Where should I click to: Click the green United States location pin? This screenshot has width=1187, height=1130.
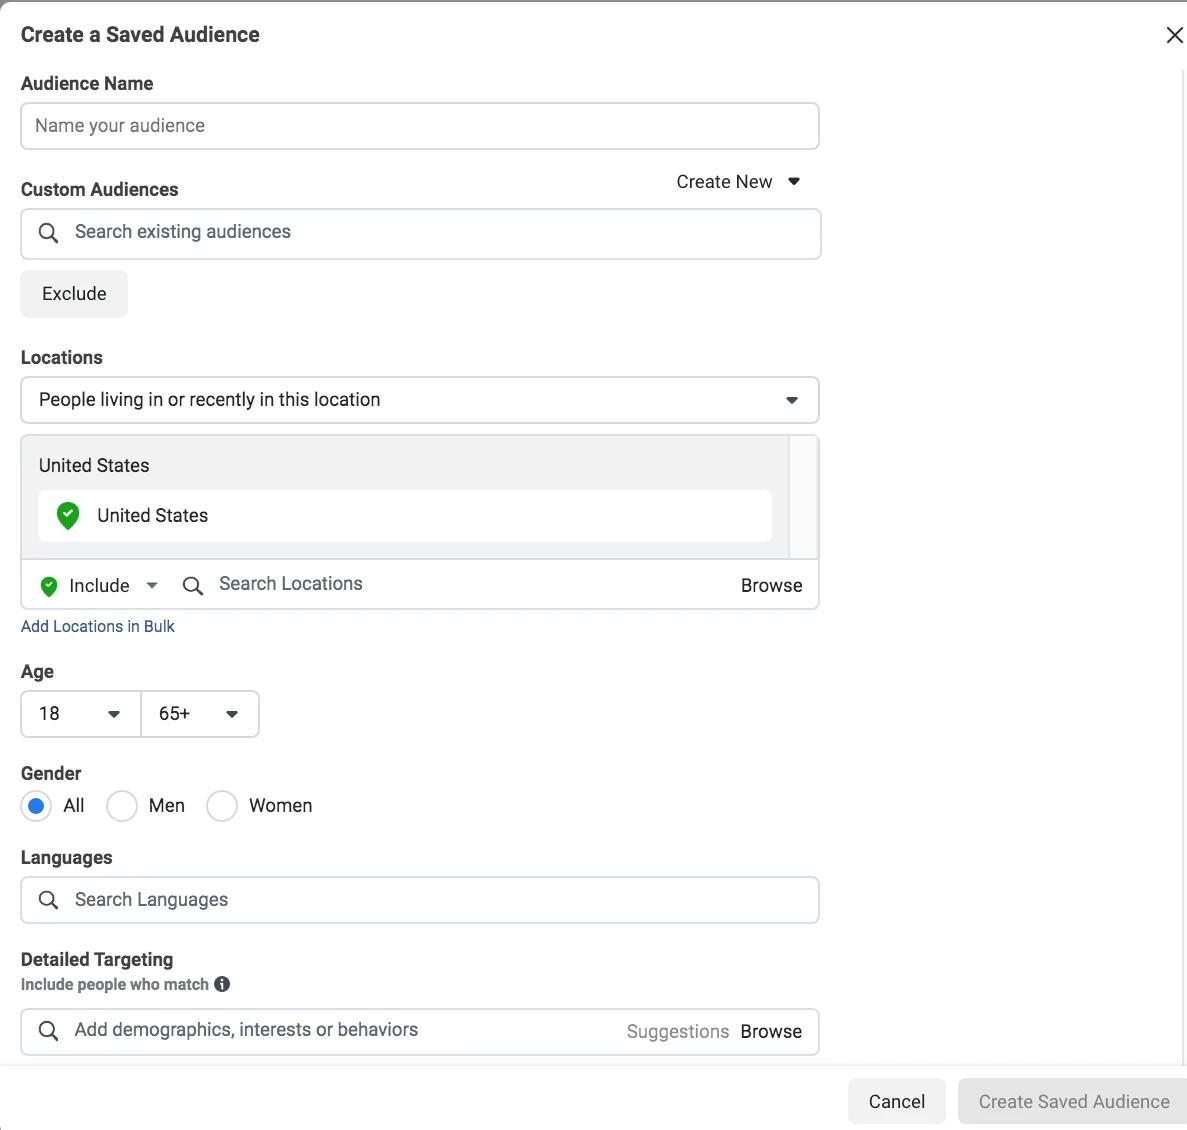(68, 516)
